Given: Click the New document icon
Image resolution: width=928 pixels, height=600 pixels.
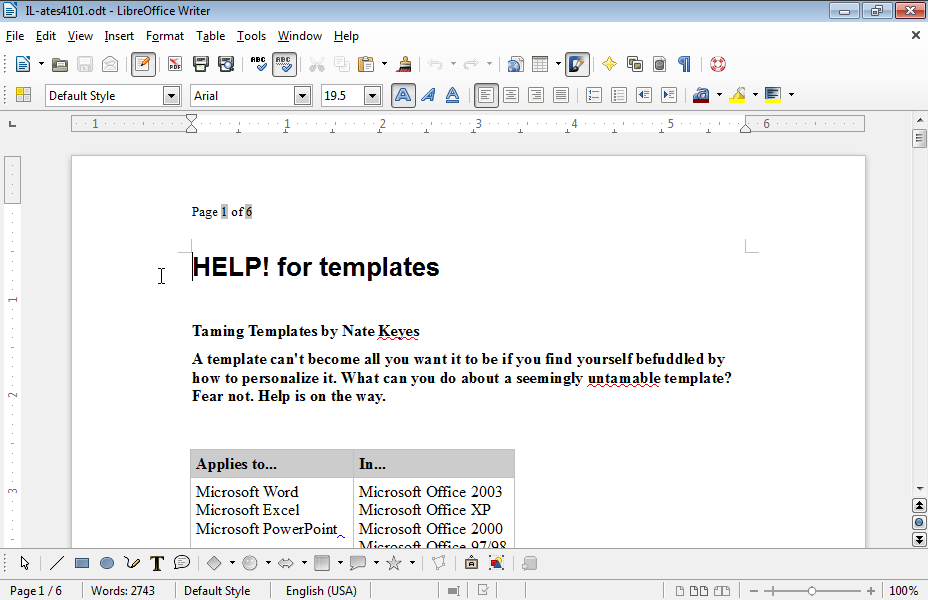Looking at the screenshot, I should (x=23, y=64).
